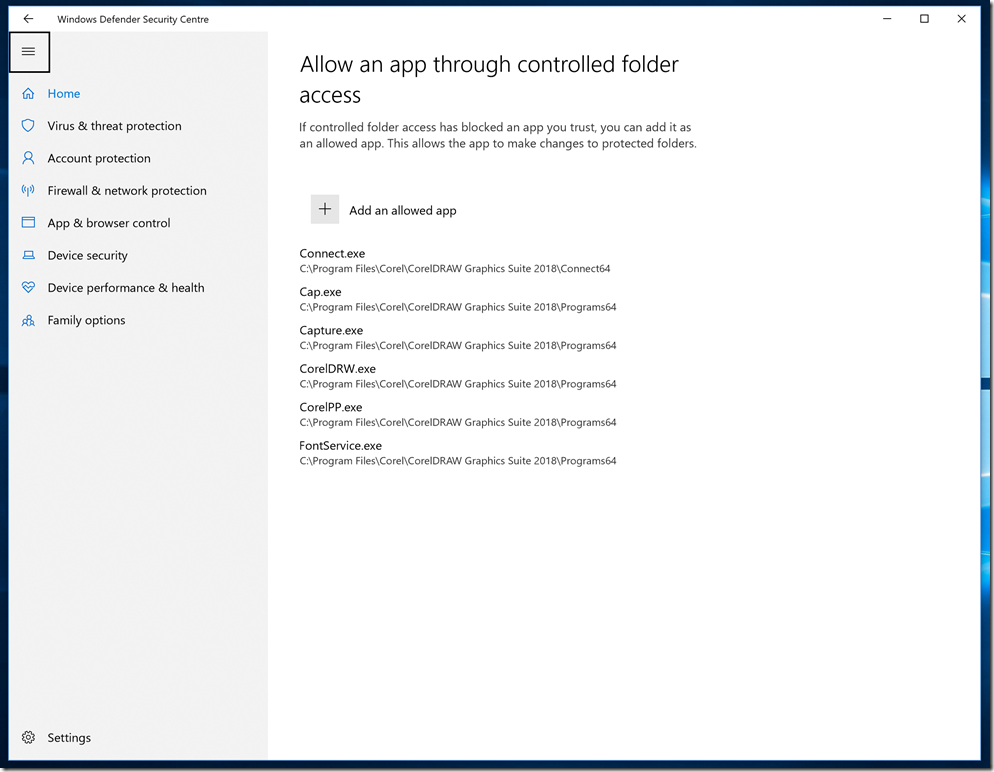Select the Connect.exe allowed app entry
994x772 pixels.
(455, 261)
